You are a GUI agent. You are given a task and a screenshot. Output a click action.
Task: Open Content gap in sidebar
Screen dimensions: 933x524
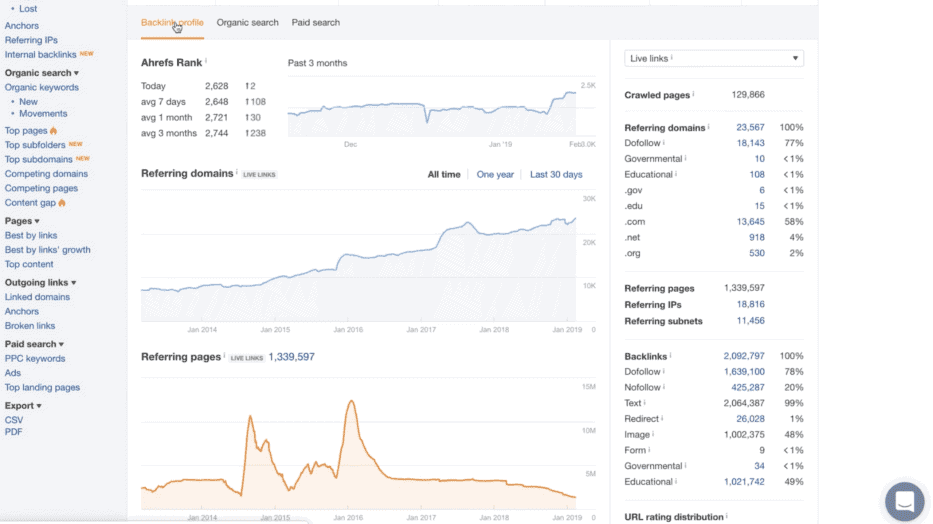point(30,203)
